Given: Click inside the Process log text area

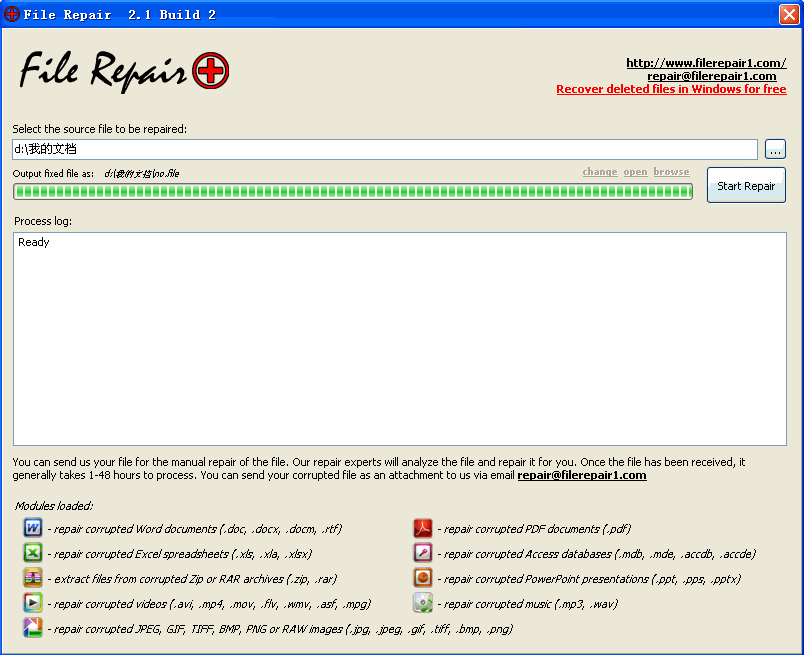Looking at the screenshot, I should click(x=400, y=339).
